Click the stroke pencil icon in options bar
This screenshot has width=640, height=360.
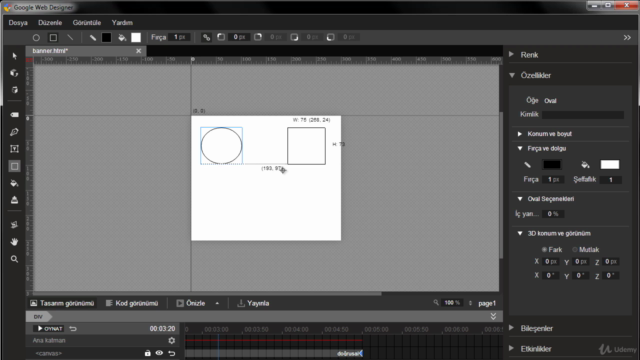point(93,38)
